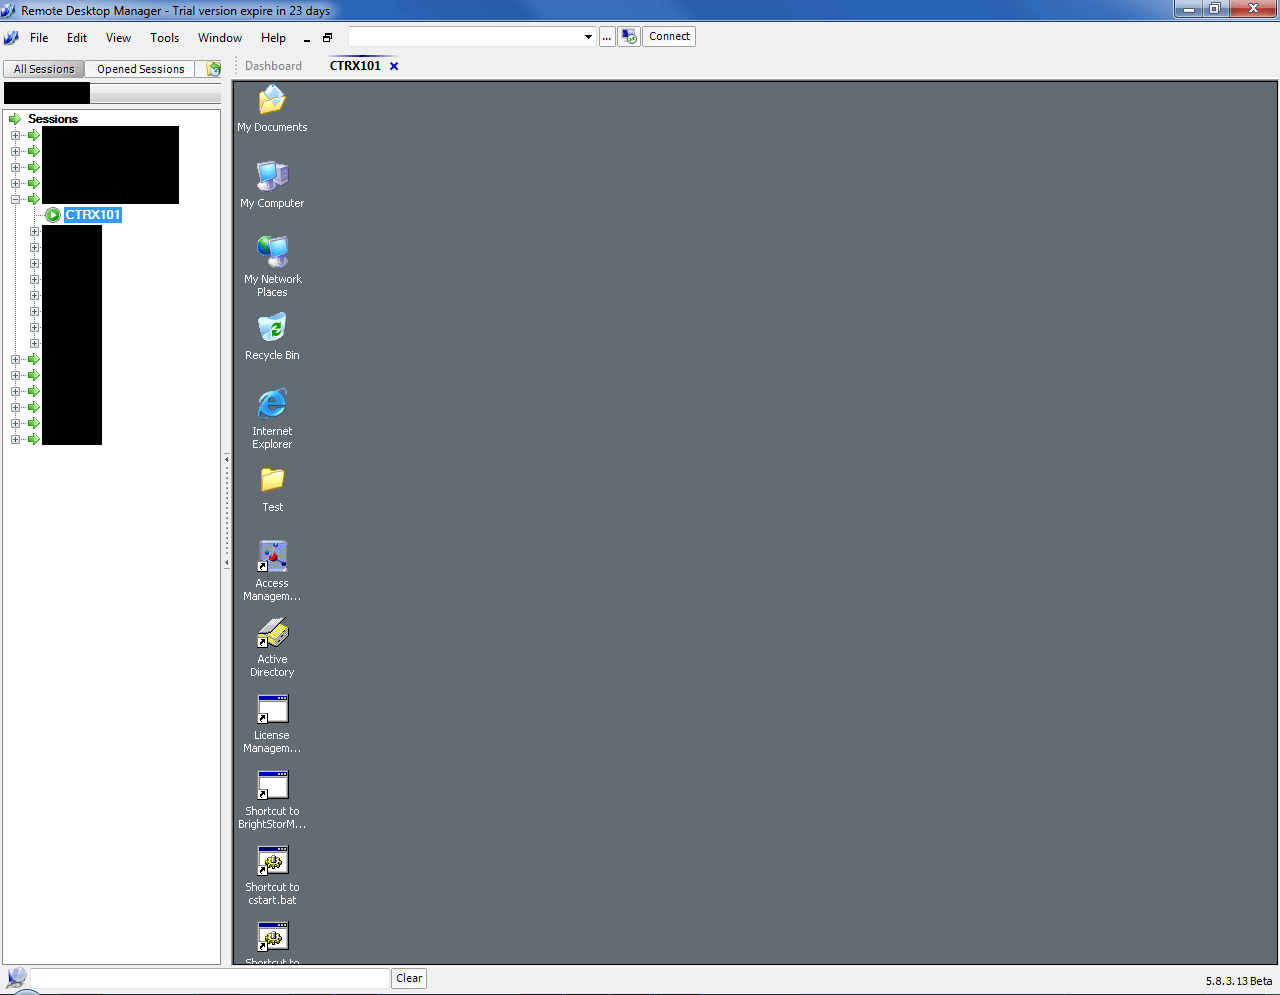This screenshot has height=995, width=1280.
Task: Switch to the Opened Sessions tab
Action: click(x=139, y=68)
